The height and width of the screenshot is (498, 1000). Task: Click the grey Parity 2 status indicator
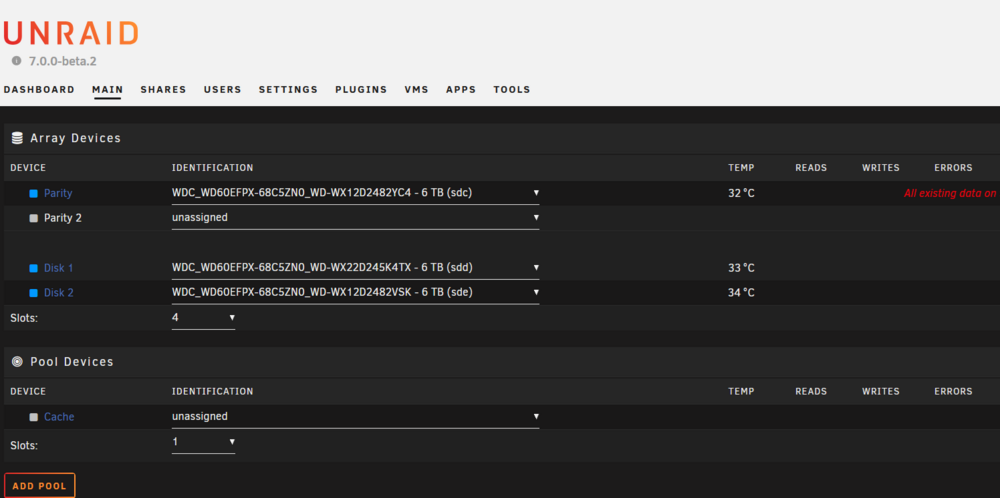(x=34, y=218)
